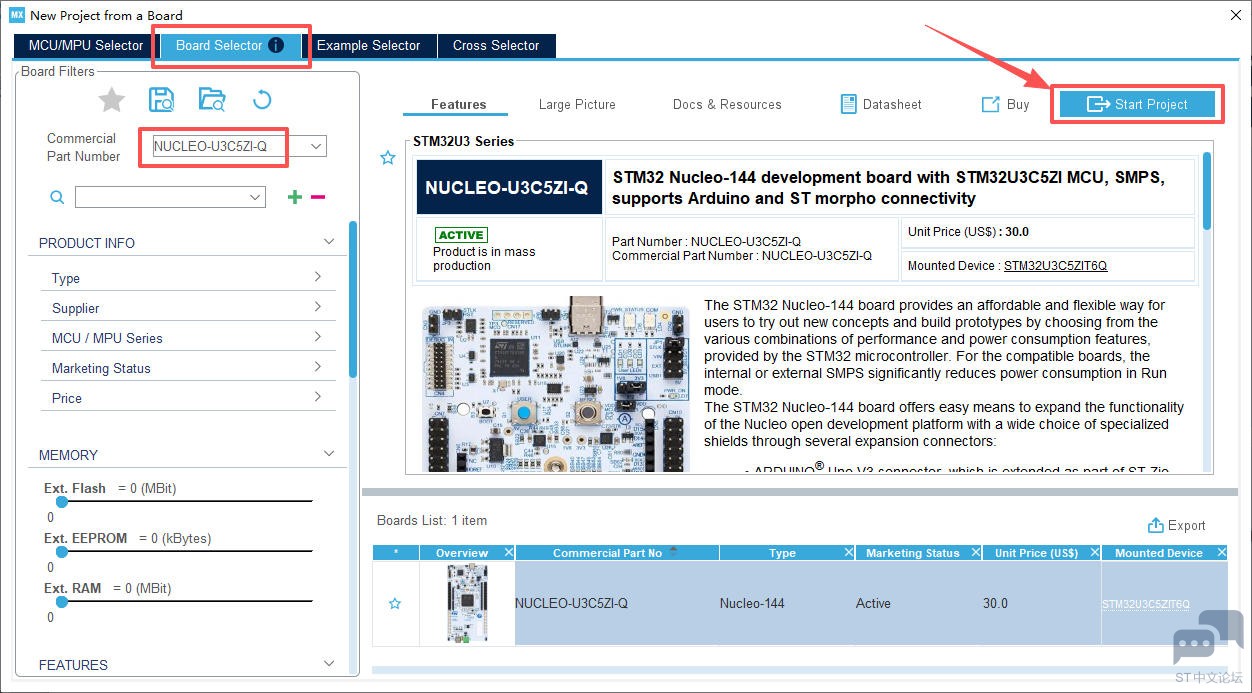The height and width of the screenshot is (693, 1252).
Task: Close the Unit Price column header
Action: click(x=1094, y=552)
